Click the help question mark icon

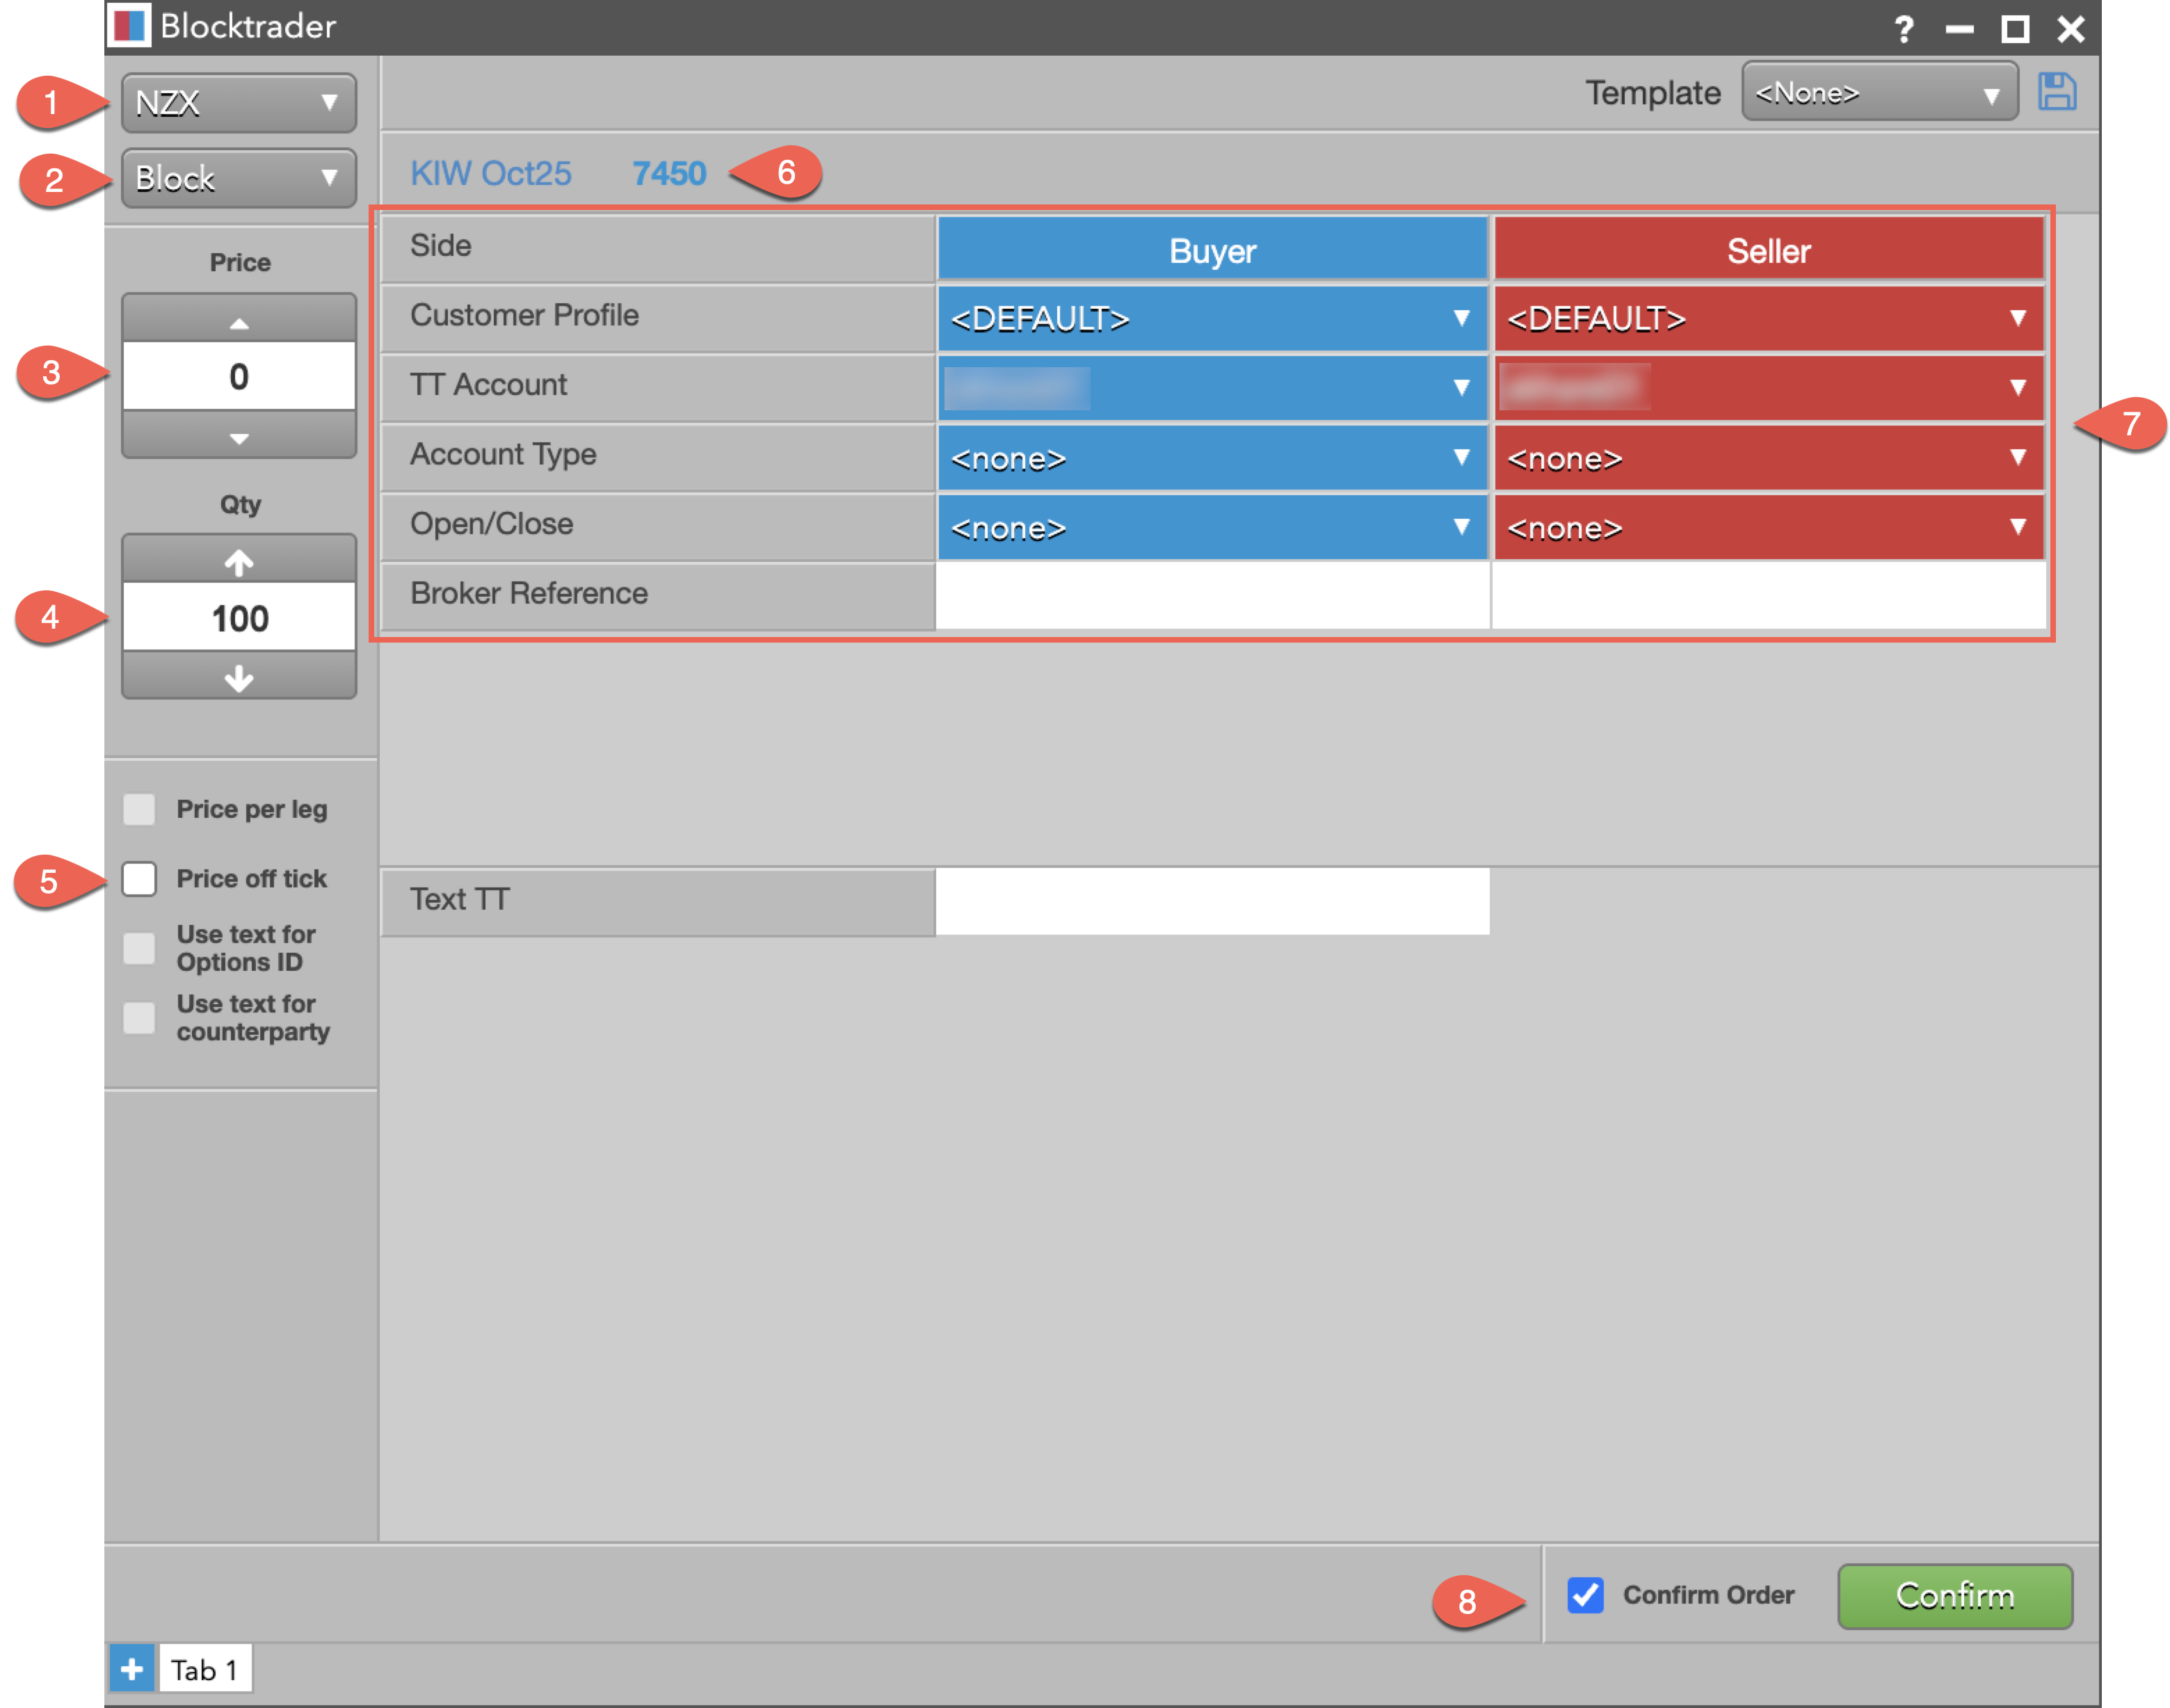1904,29
